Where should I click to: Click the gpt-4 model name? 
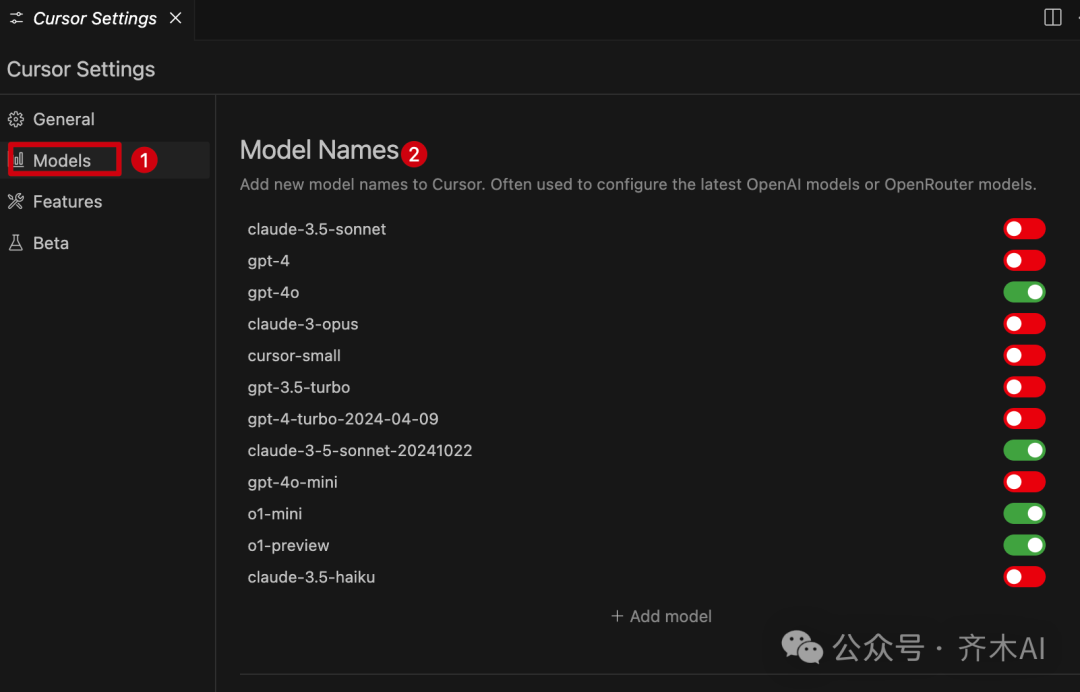coord(269,262)
